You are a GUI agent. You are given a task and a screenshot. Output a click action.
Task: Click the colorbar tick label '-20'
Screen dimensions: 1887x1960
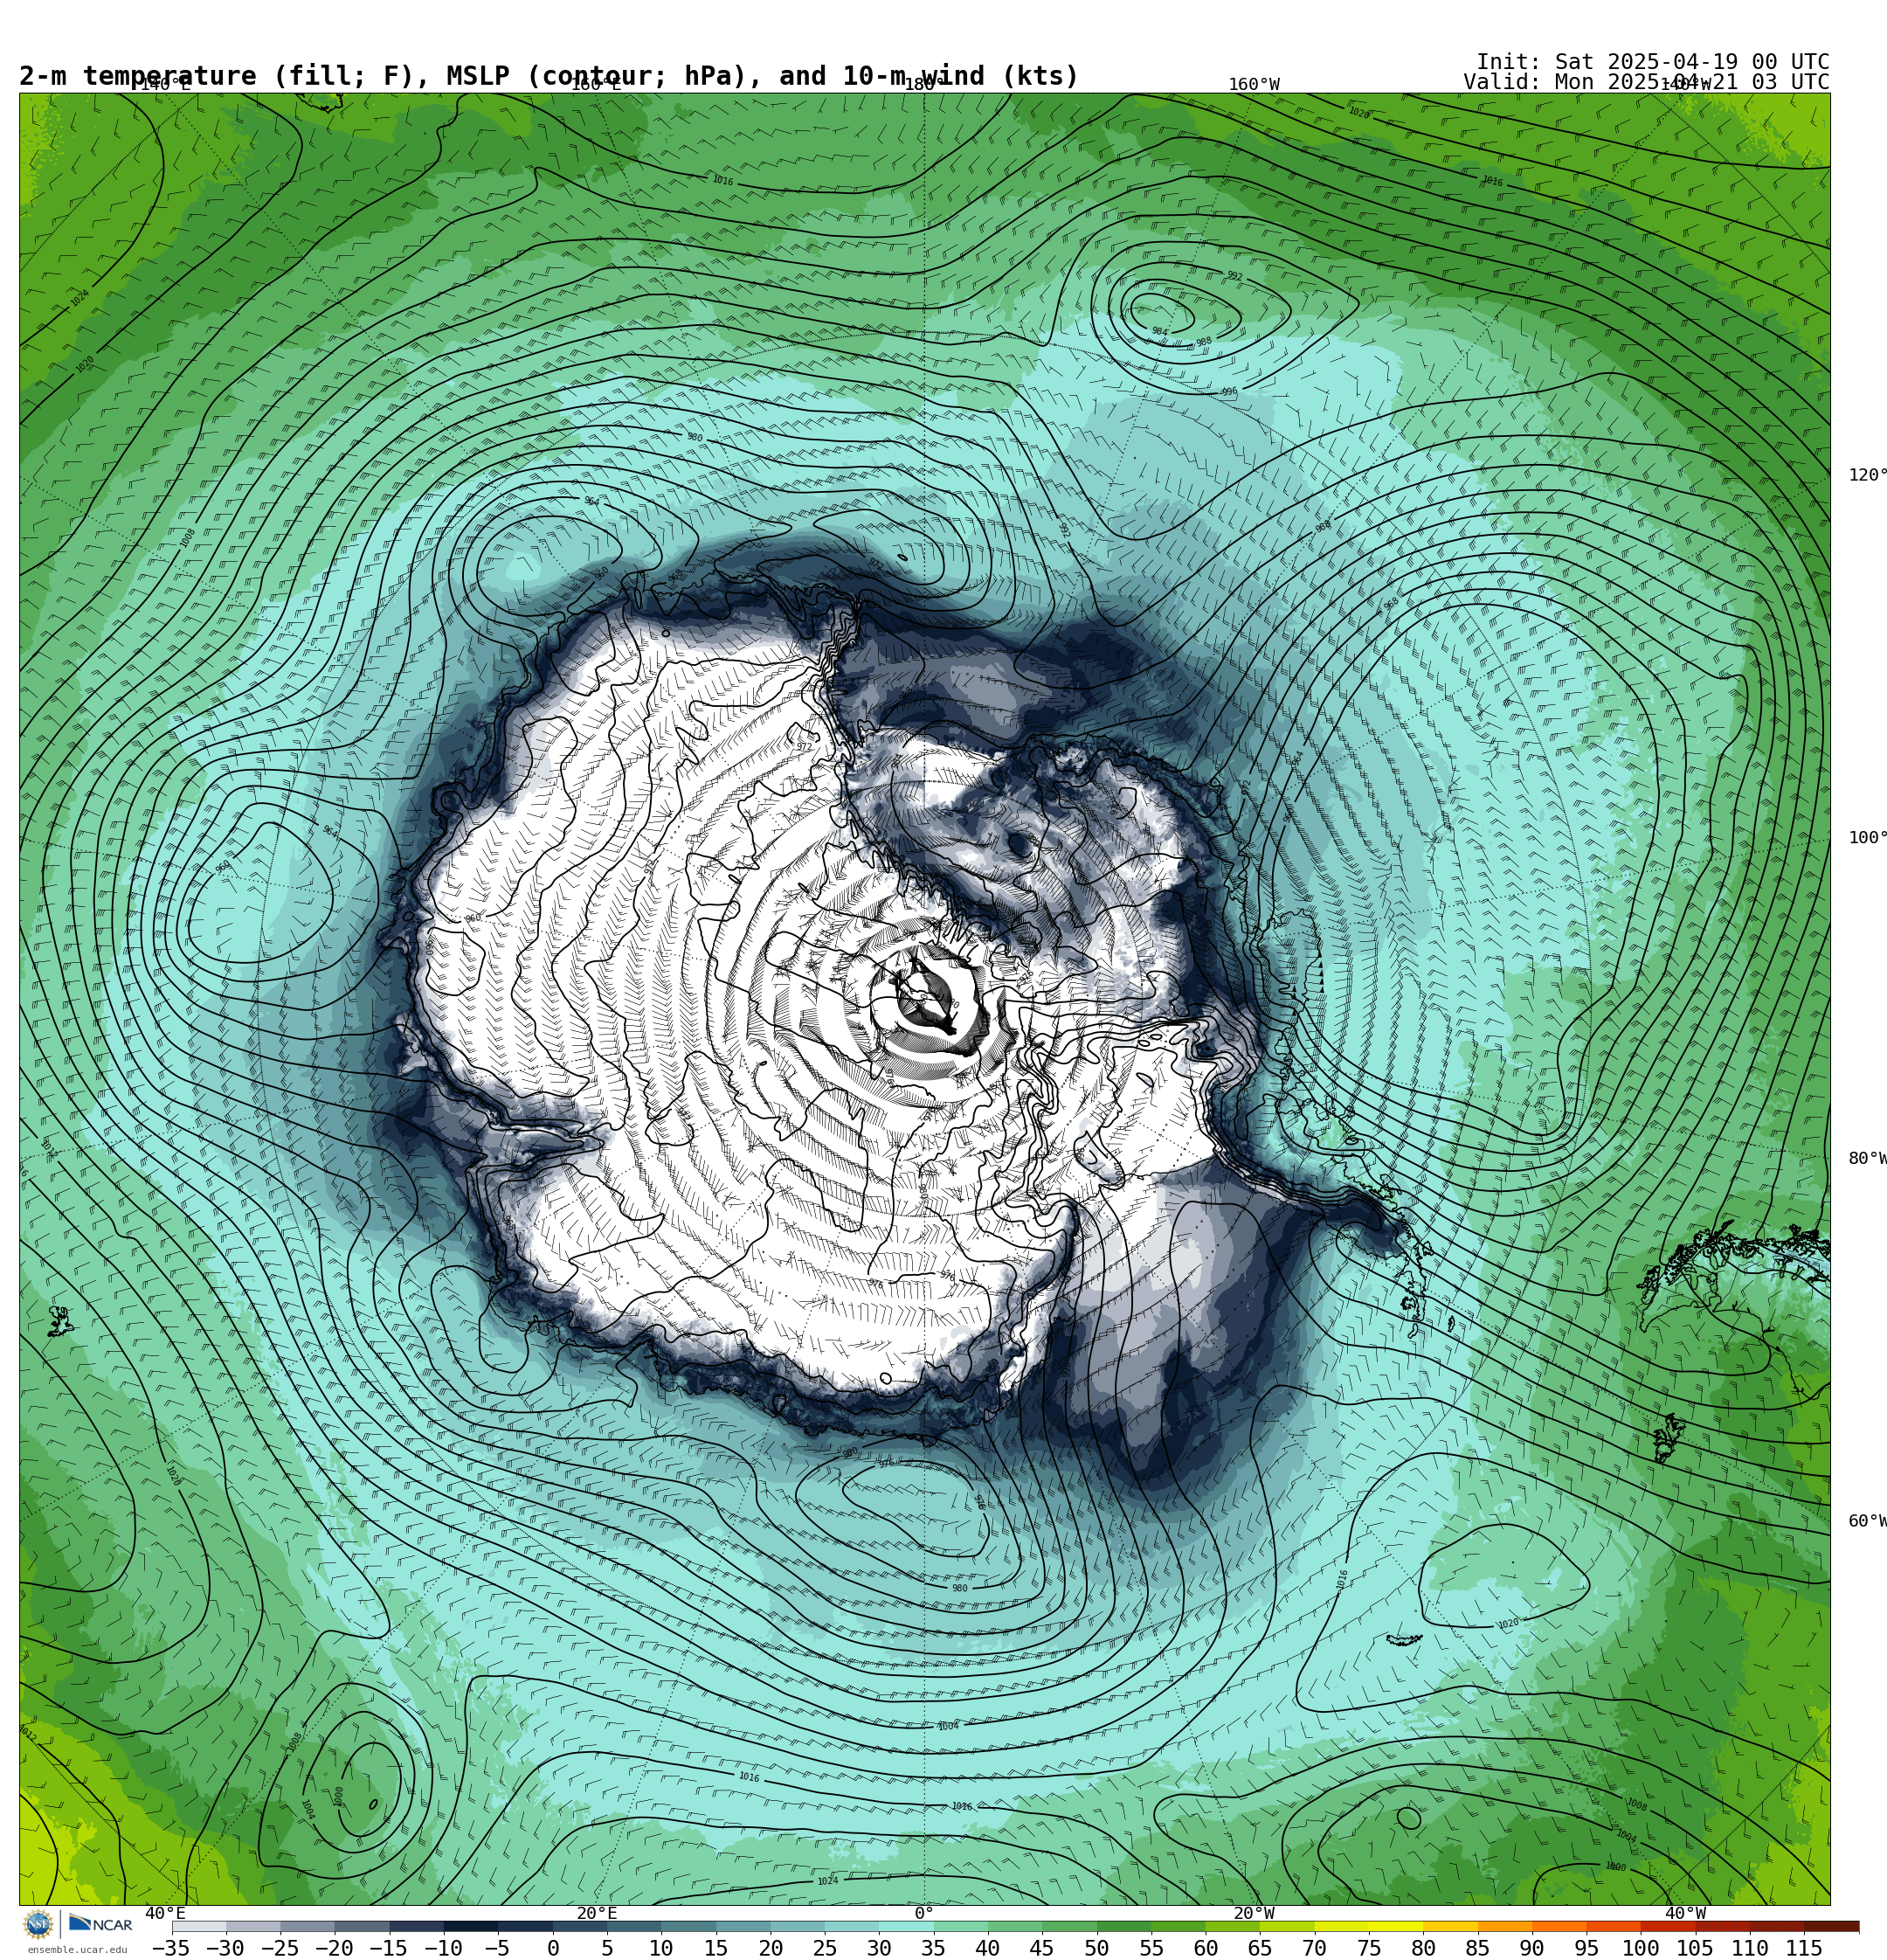click(334, 1948)
